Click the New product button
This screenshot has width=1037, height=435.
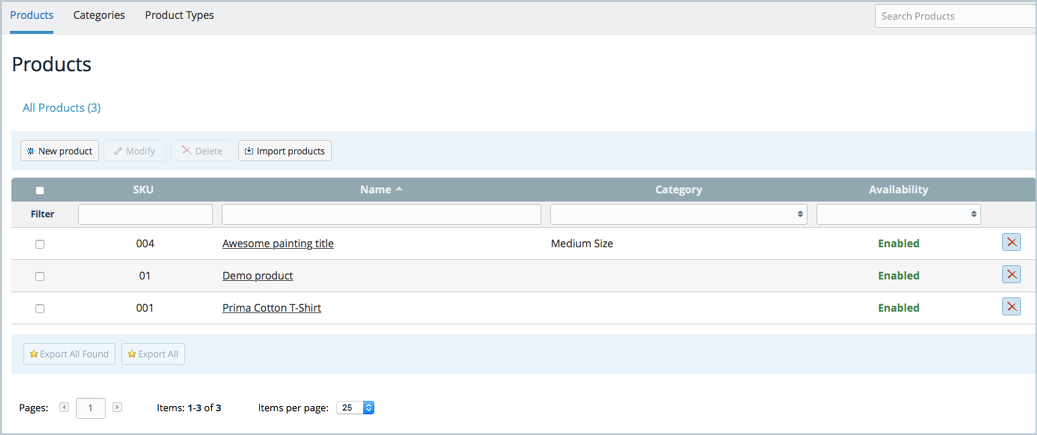60,151
